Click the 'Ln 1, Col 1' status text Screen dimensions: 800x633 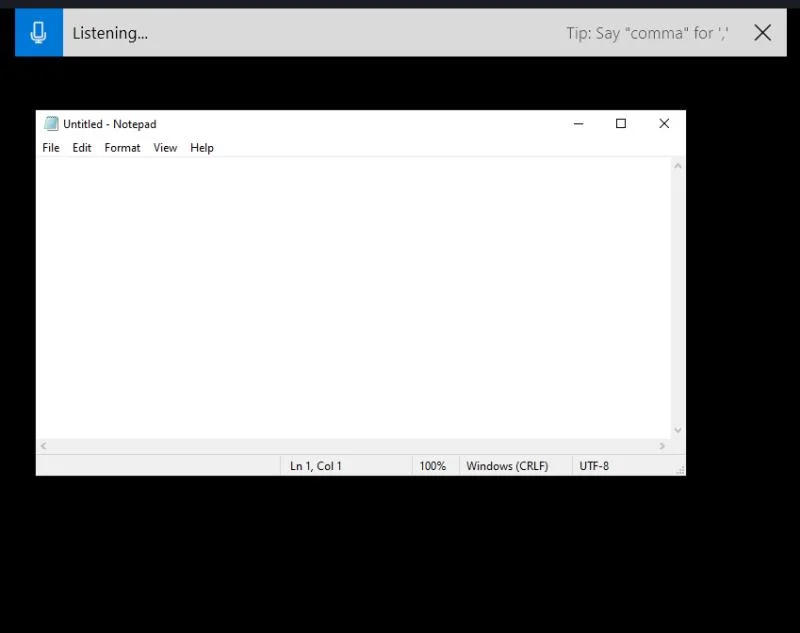point(316,466)
